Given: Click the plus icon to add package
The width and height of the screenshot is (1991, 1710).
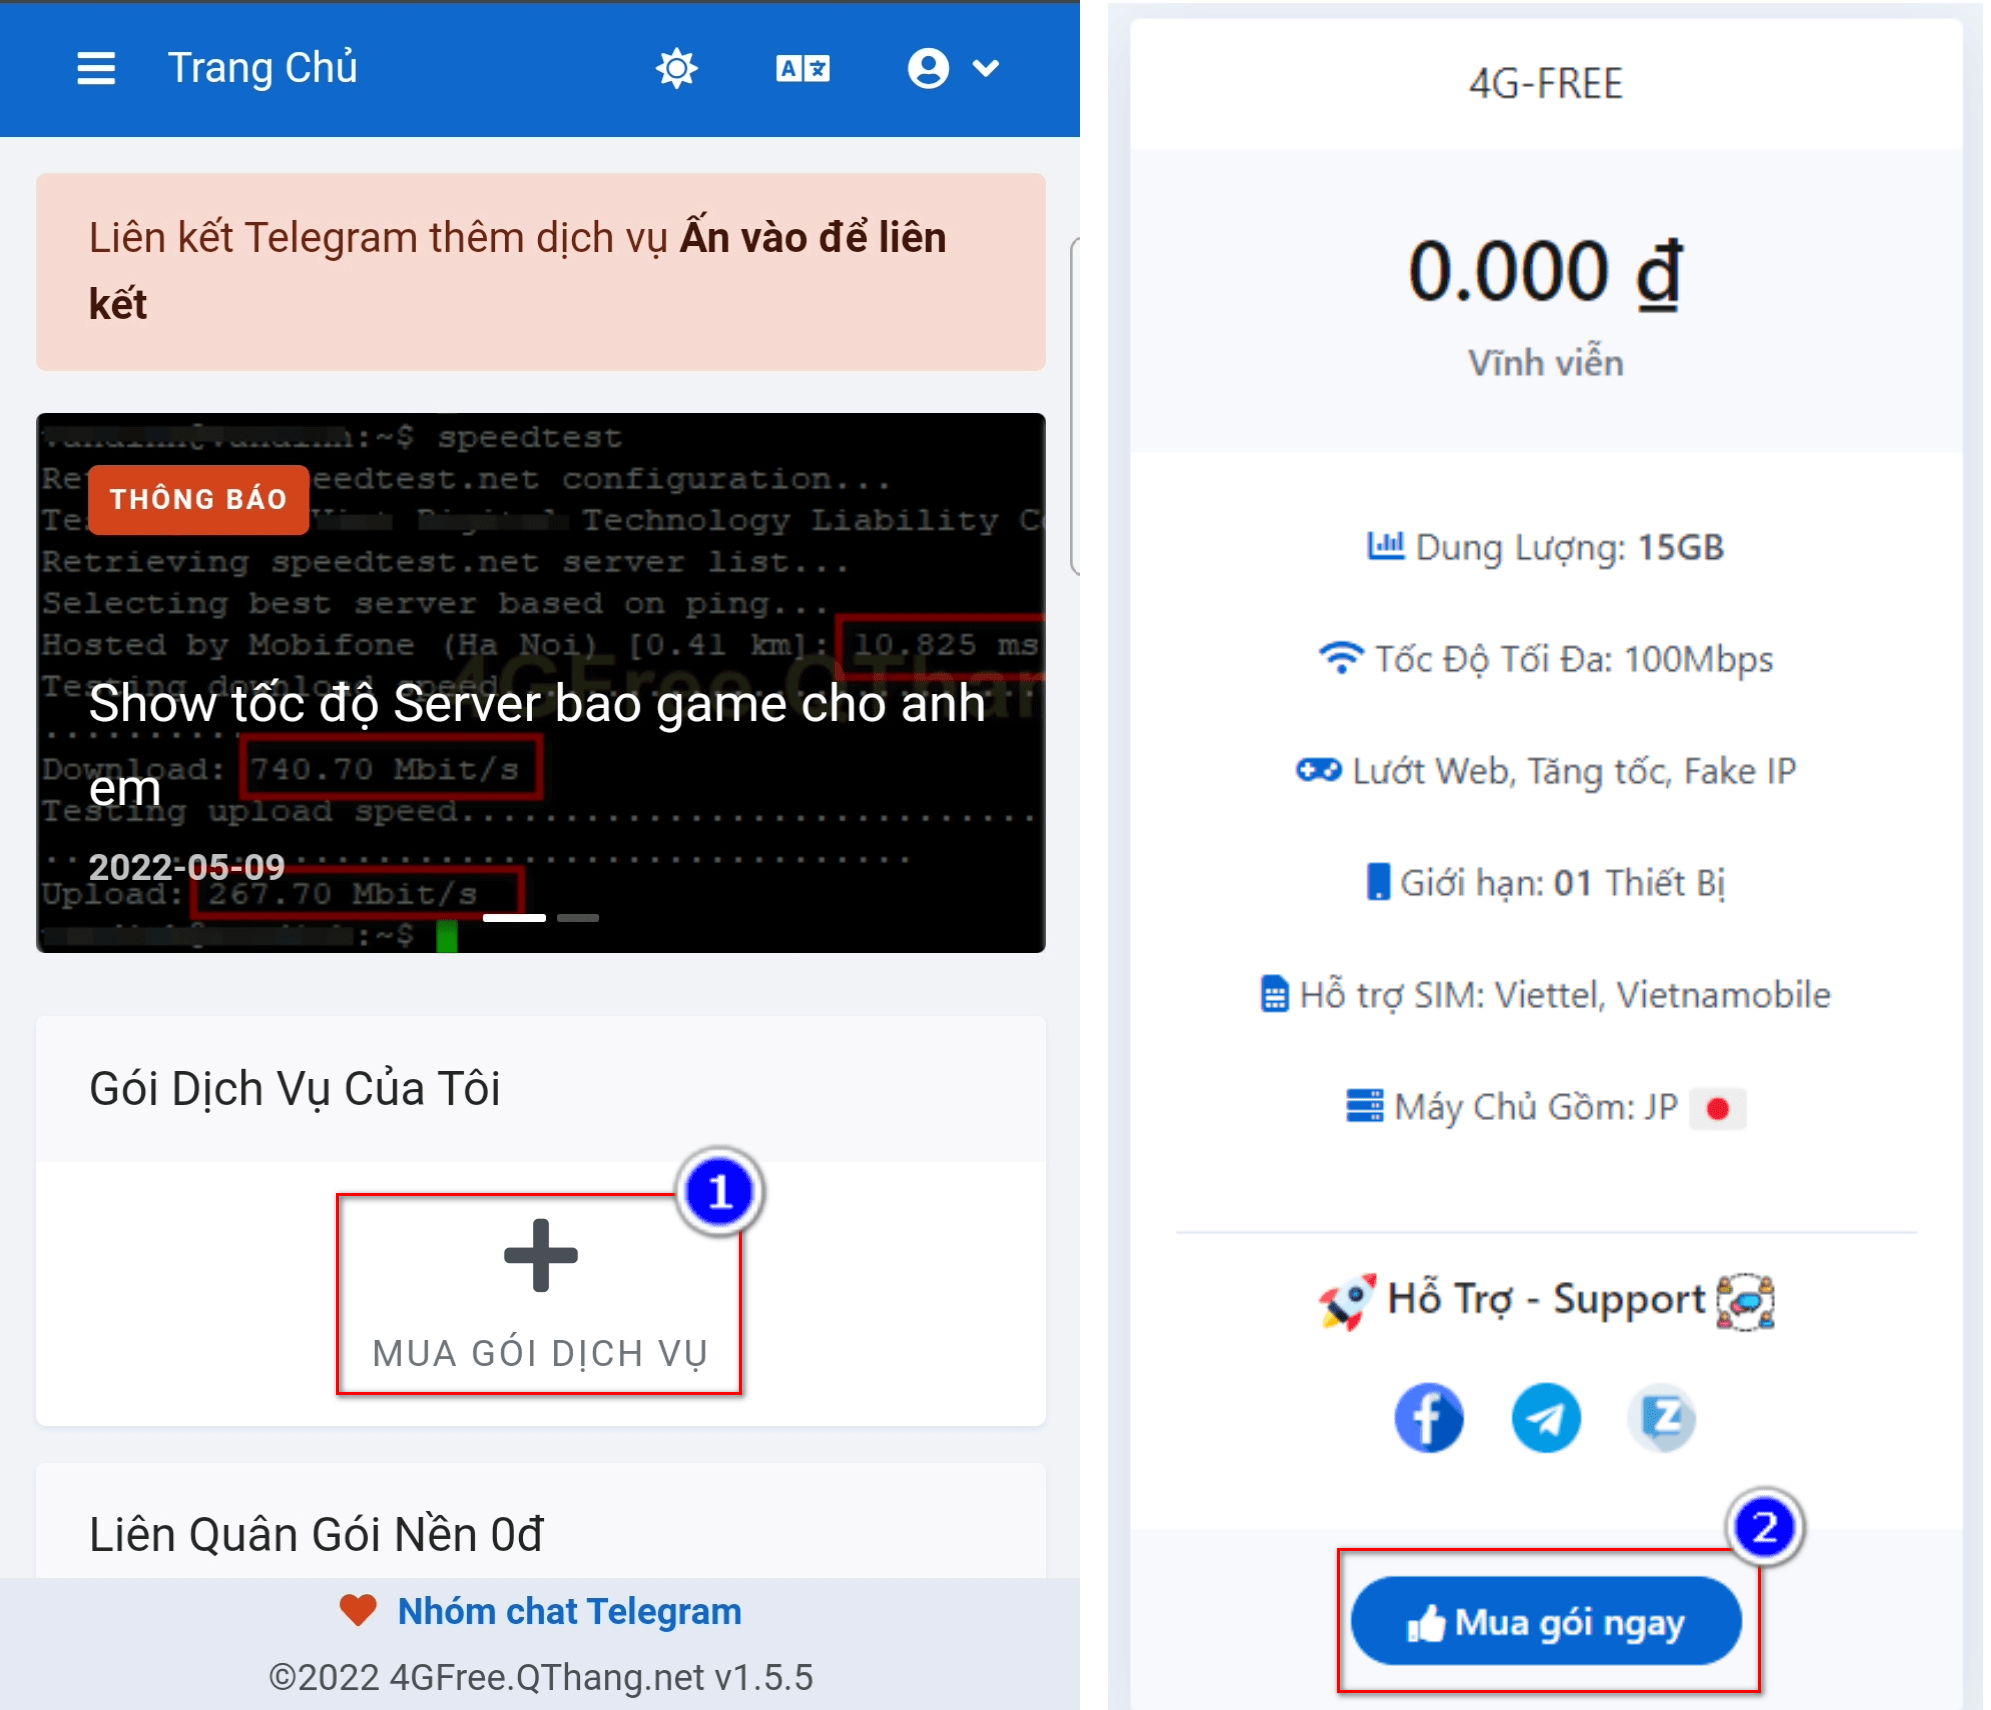Looking at the screenshot, I should click(540, 1255).
